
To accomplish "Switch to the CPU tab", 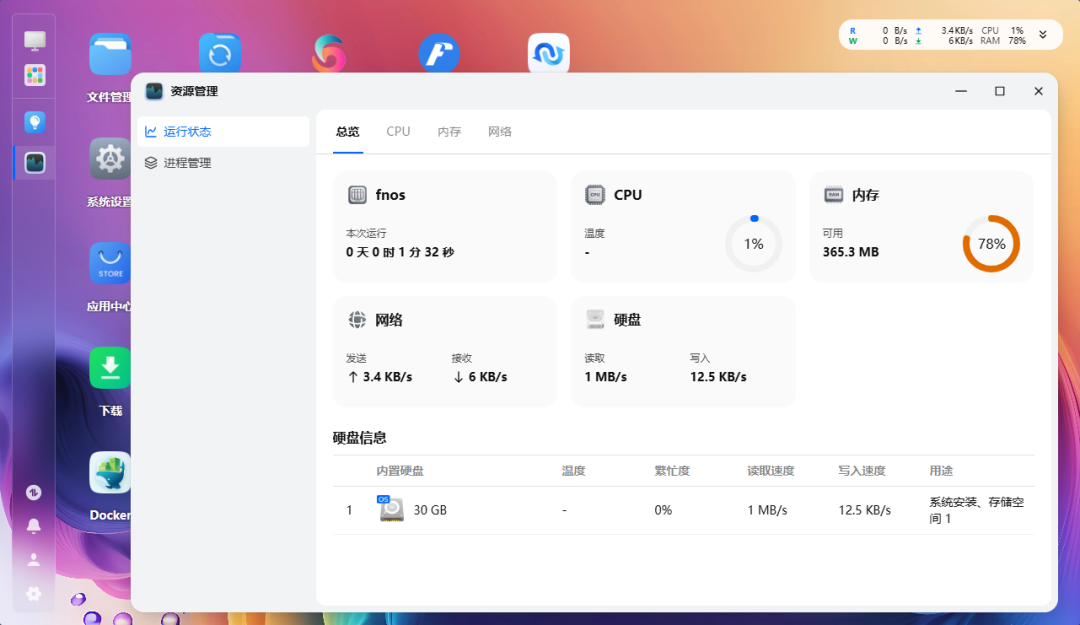I will (x=398, y=132).
